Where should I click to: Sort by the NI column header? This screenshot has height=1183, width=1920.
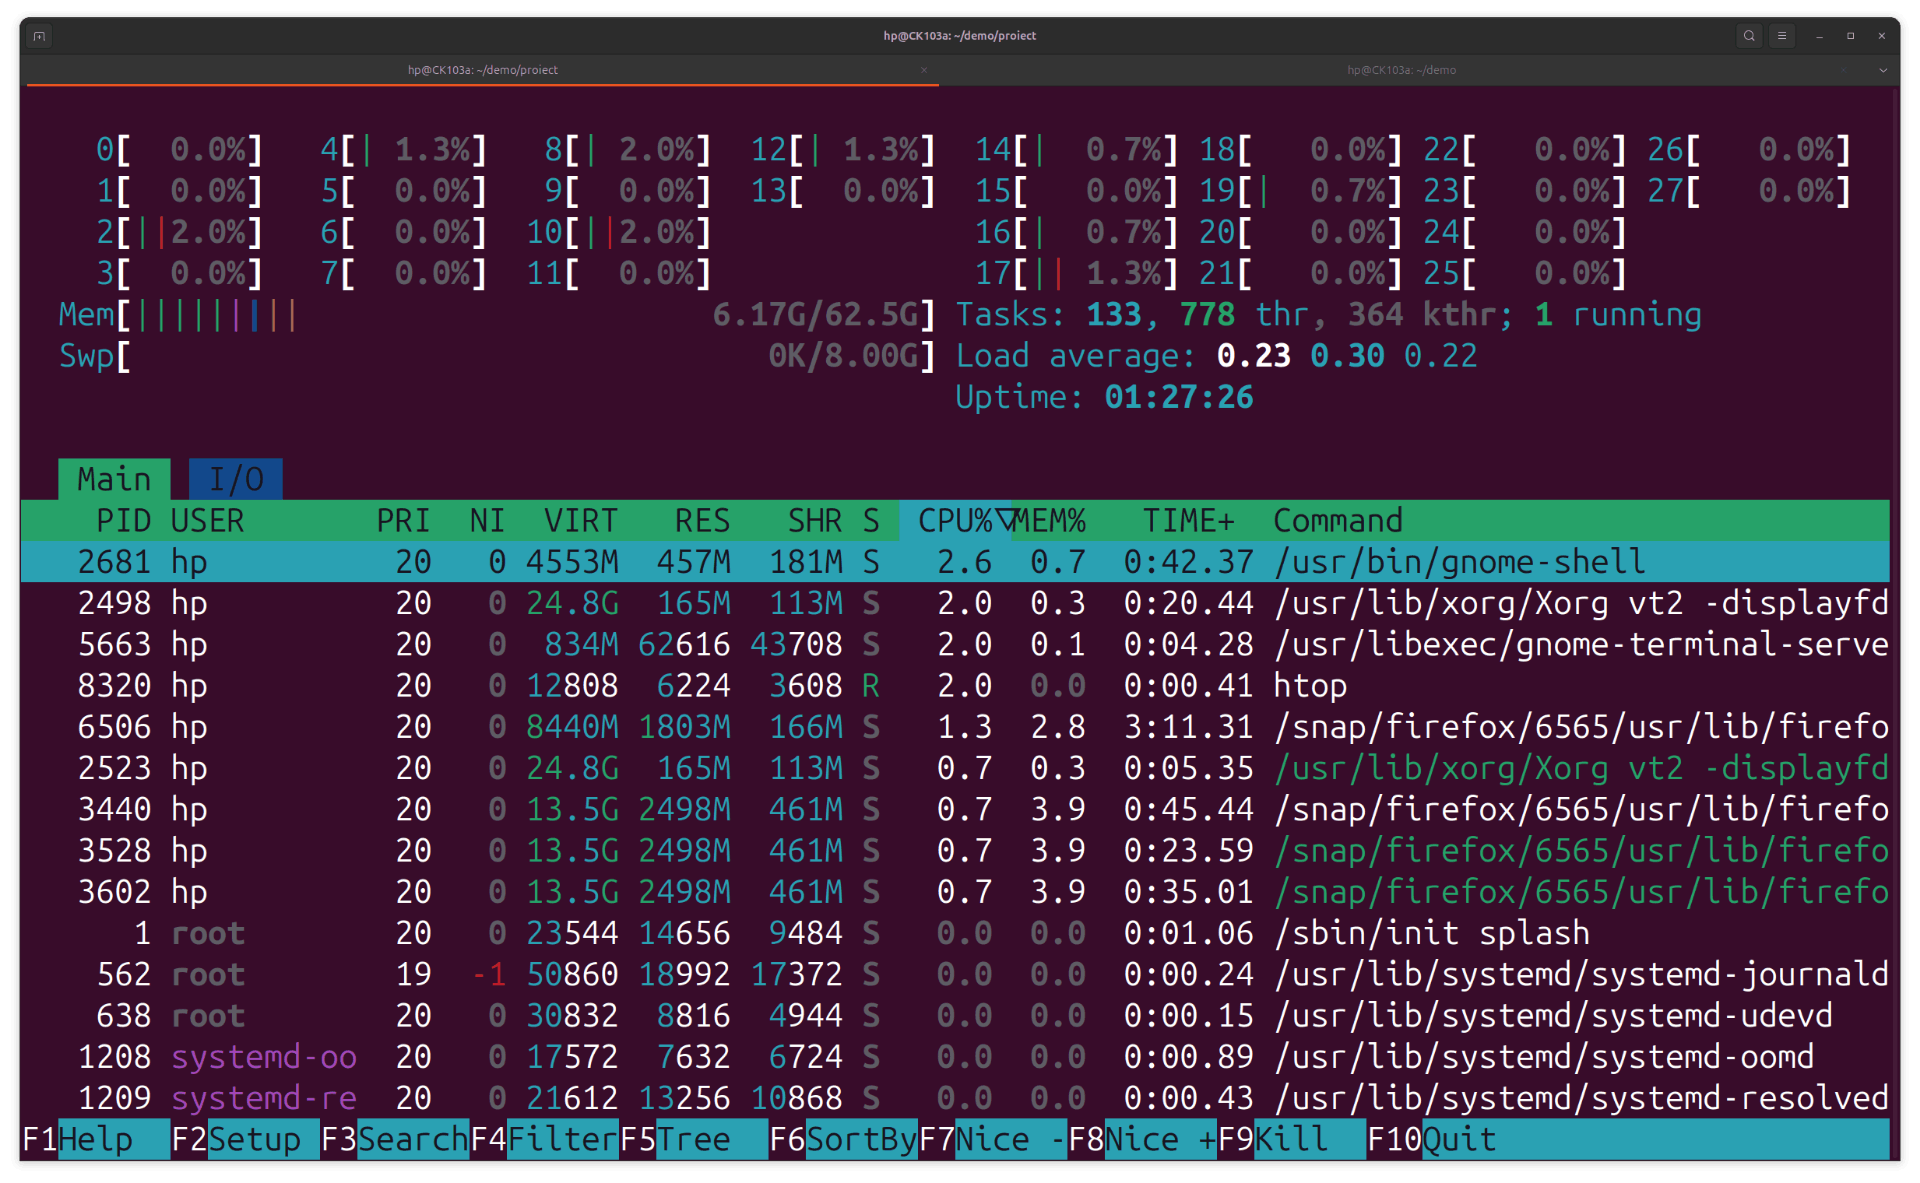487,521
